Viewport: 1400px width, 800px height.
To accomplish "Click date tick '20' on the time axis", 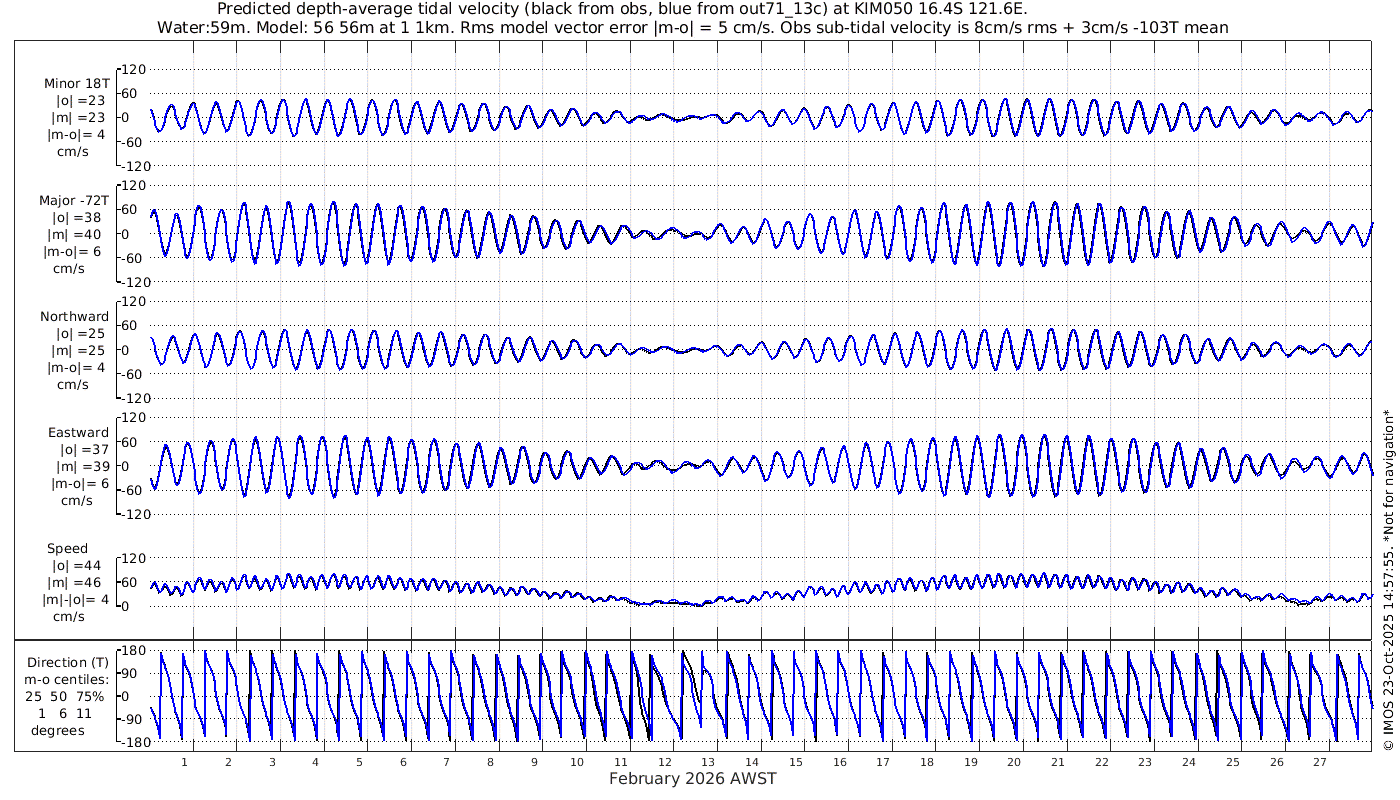I will click(1014, 761).
